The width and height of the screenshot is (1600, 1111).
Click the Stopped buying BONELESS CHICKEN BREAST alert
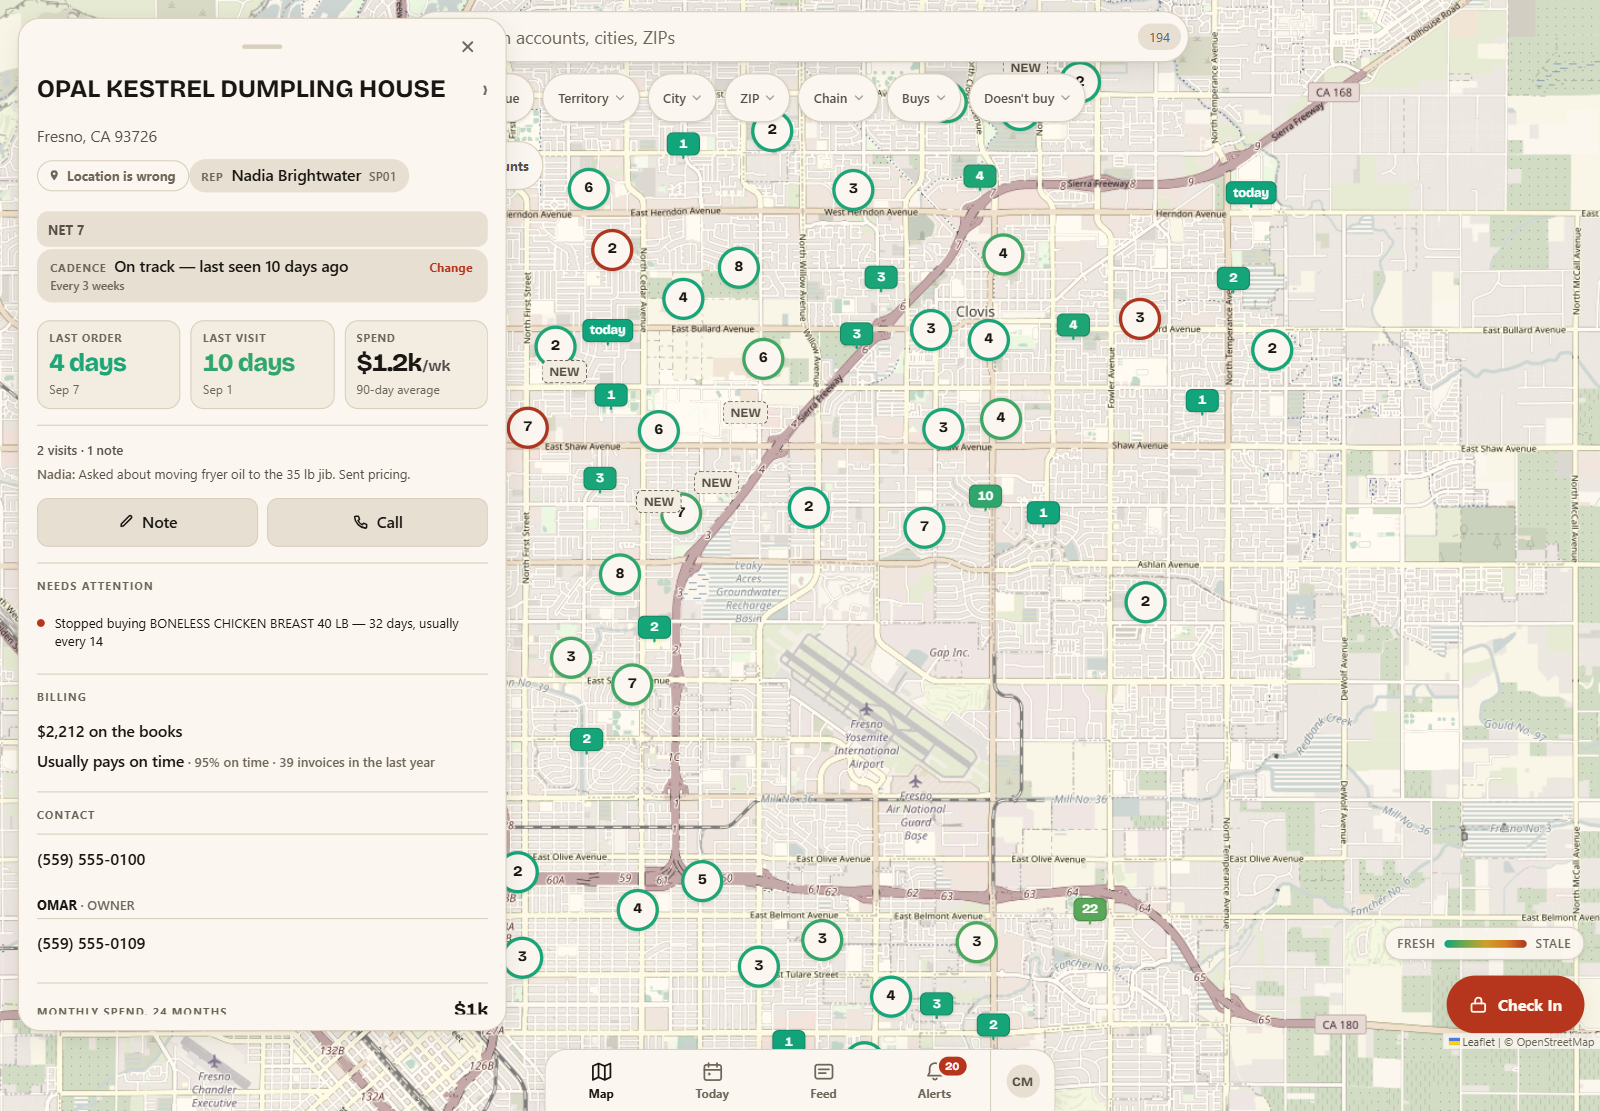coord(262,632)
